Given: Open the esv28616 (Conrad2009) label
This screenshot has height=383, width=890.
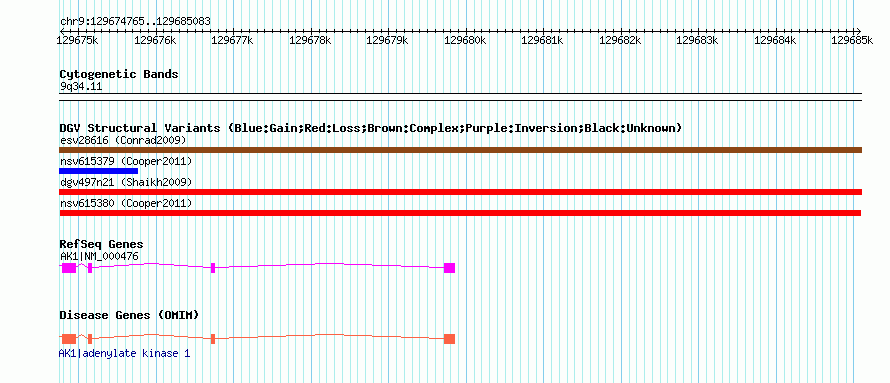Looking at the screenshot, I should tap(123, 140).
